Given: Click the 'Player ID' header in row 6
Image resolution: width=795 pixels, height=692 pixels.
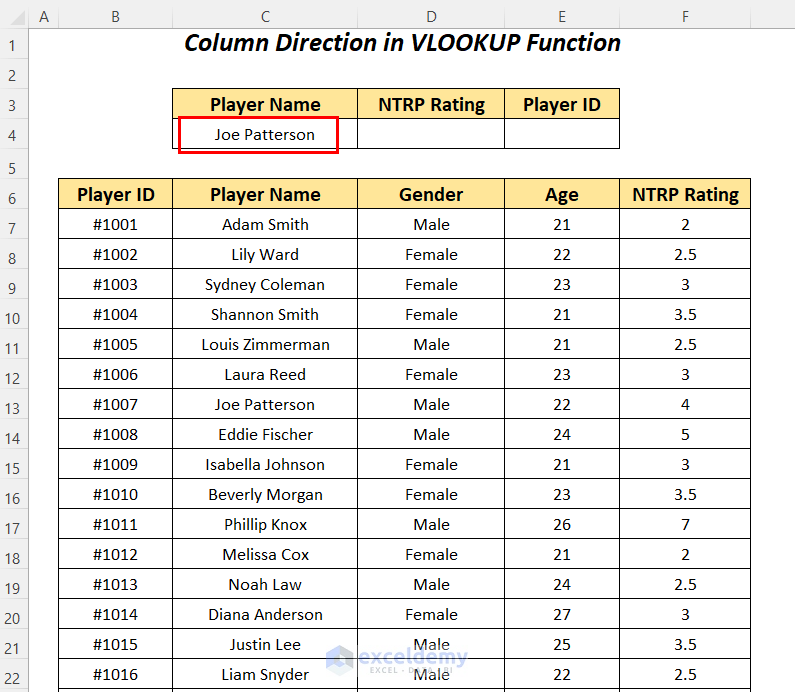Looking at the screenshot, I should 116,194.
